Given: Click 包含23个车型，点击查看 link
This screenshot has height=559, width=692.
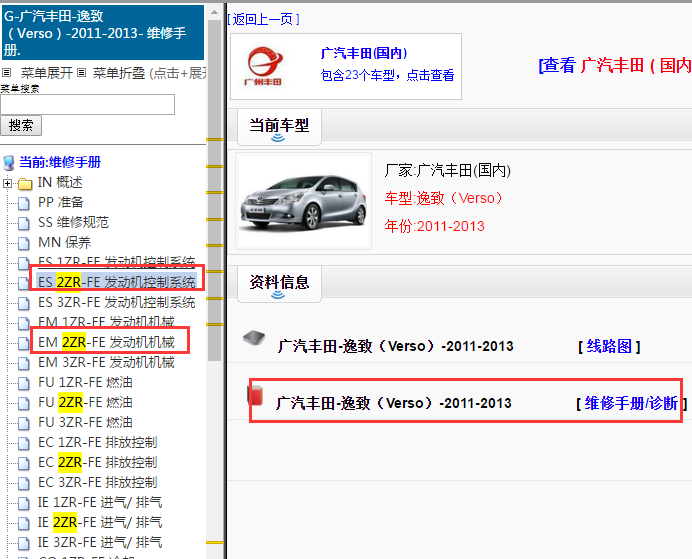Looking at the screenshot, I should pos(387,75).
